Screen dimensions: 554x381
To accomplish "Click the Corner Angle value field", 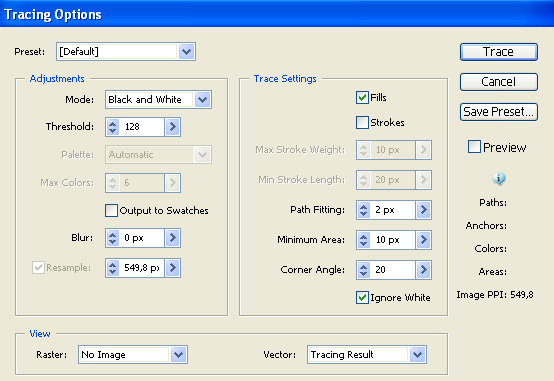I will click(x=393, y=270).
